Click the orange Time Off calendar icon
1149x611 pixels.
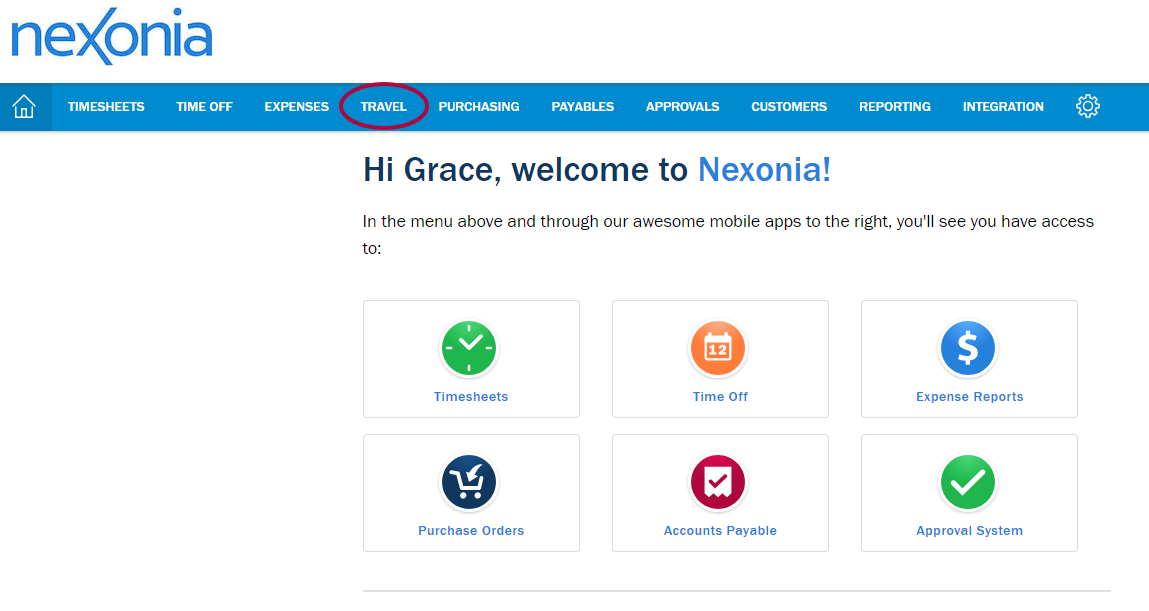pyautogui.click(x=719, y=348)
